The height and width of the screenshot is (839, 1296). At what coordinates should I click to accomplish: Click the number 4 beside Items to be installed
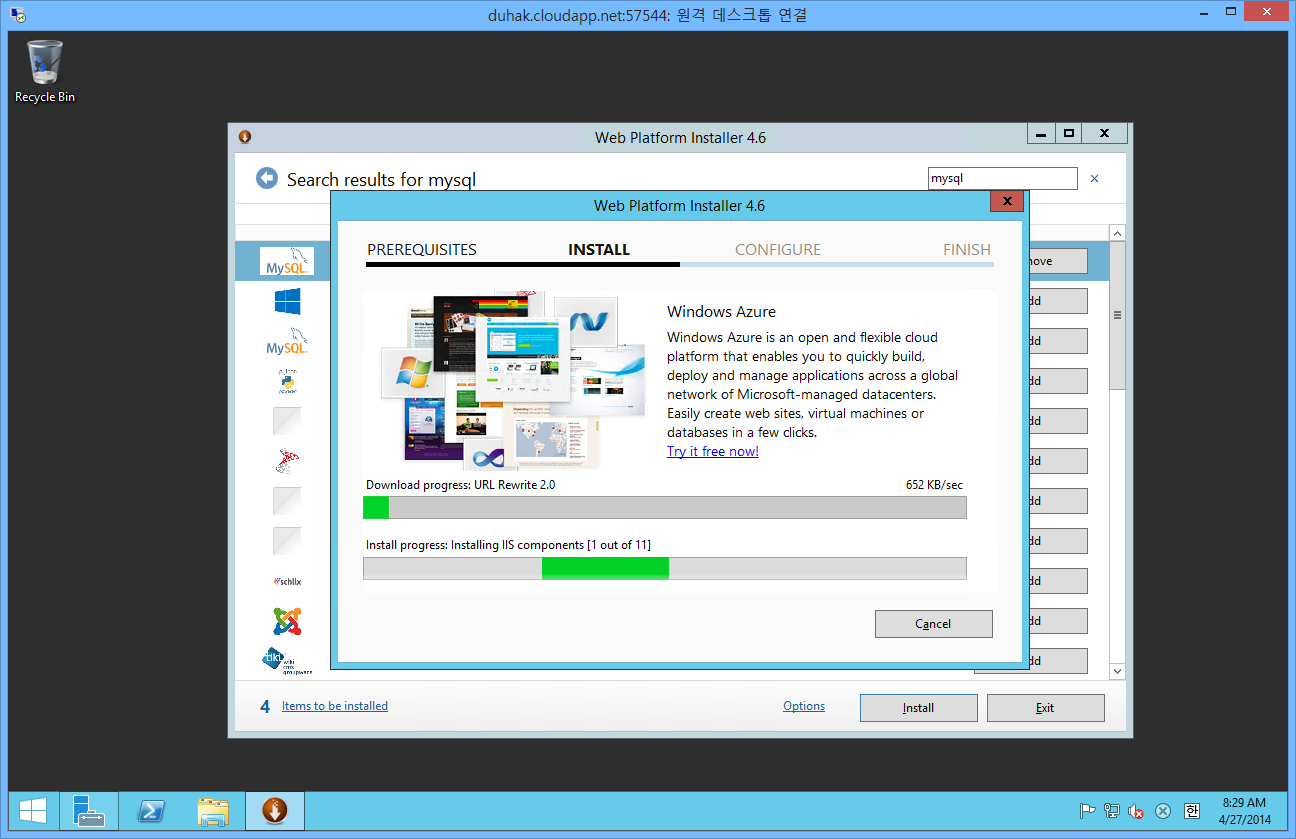(x=265, y=707)
